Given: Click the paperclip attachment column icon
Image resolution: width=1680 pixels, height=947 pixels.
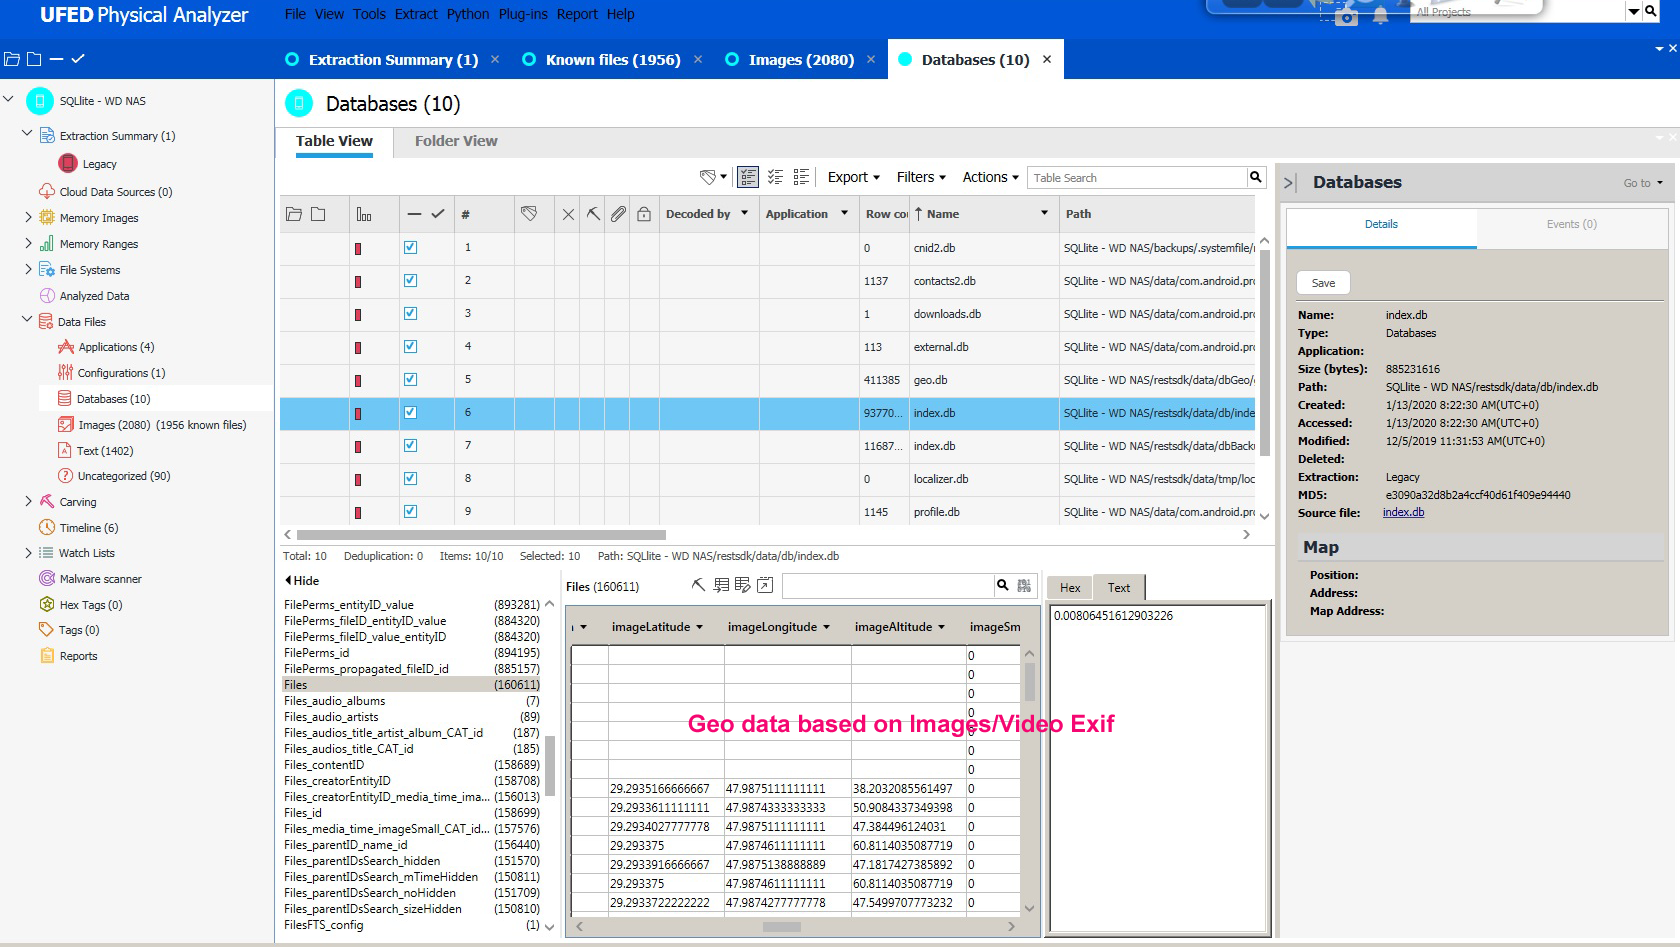Looking at the screenshot, I should (x=619, y=214).
